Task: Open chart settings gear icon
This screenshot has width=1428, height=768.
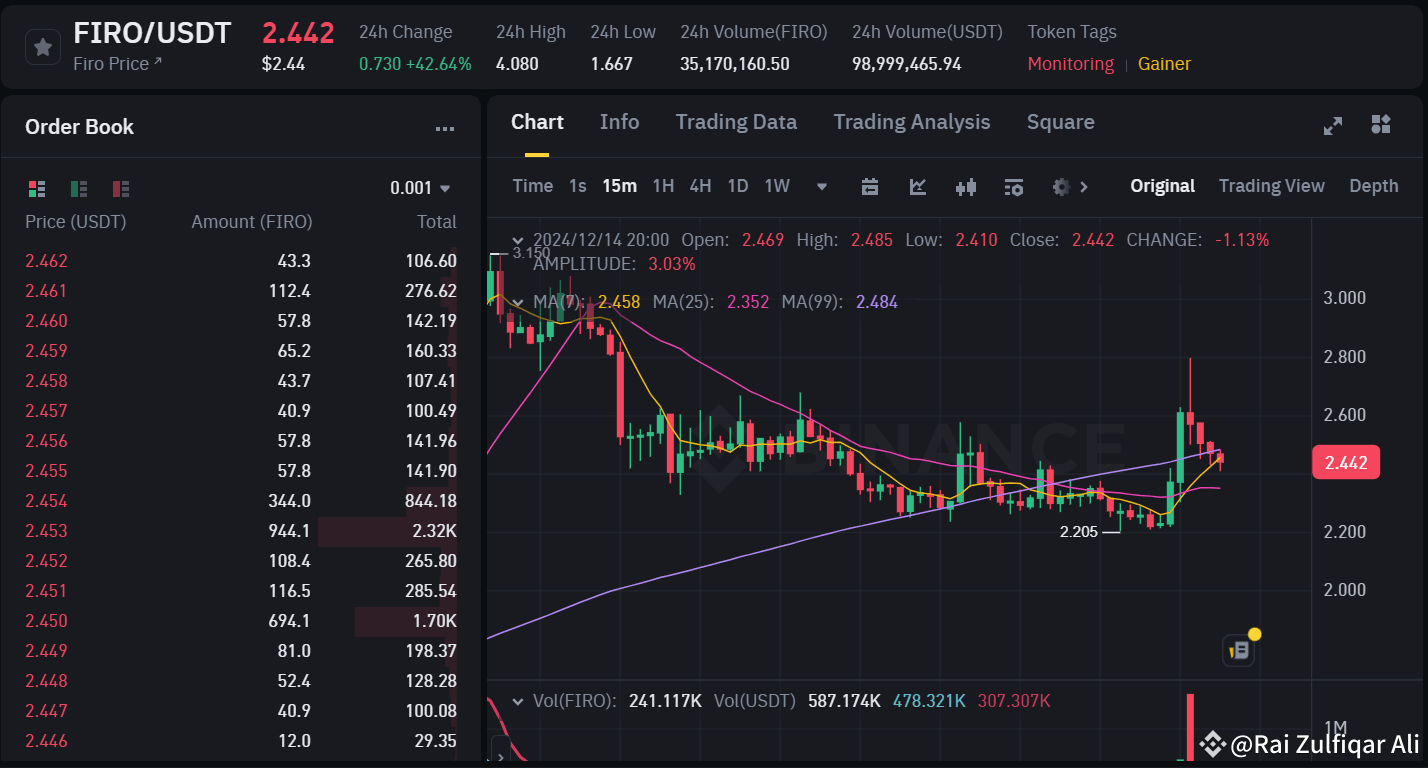Action: pyautogui.click(x=1062, y=186)
